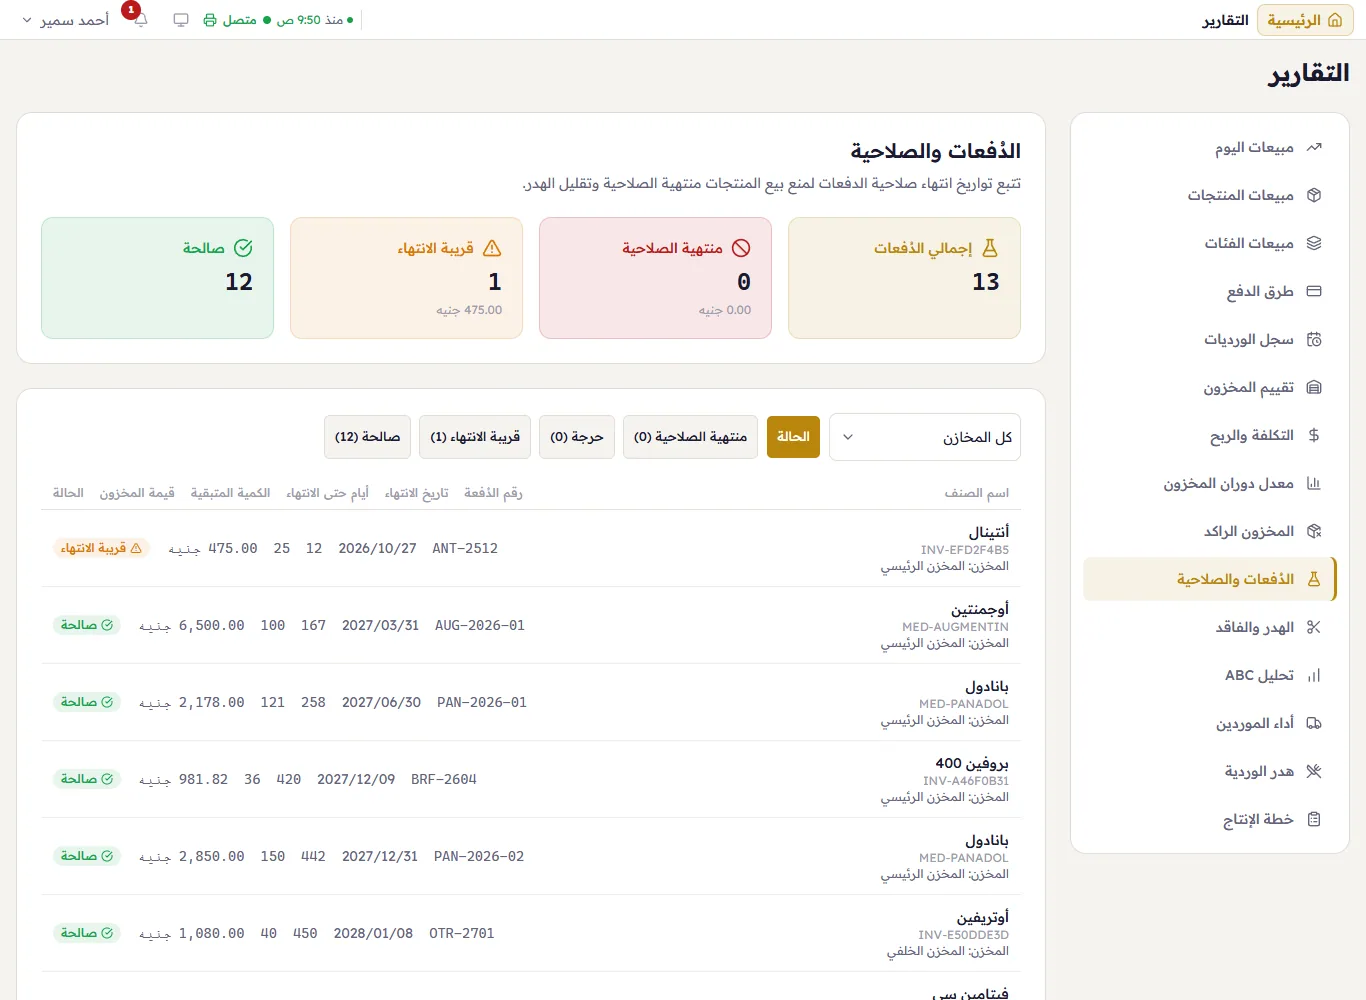Click the trend icon beside مبيعات اليوم

[1314, 147]
